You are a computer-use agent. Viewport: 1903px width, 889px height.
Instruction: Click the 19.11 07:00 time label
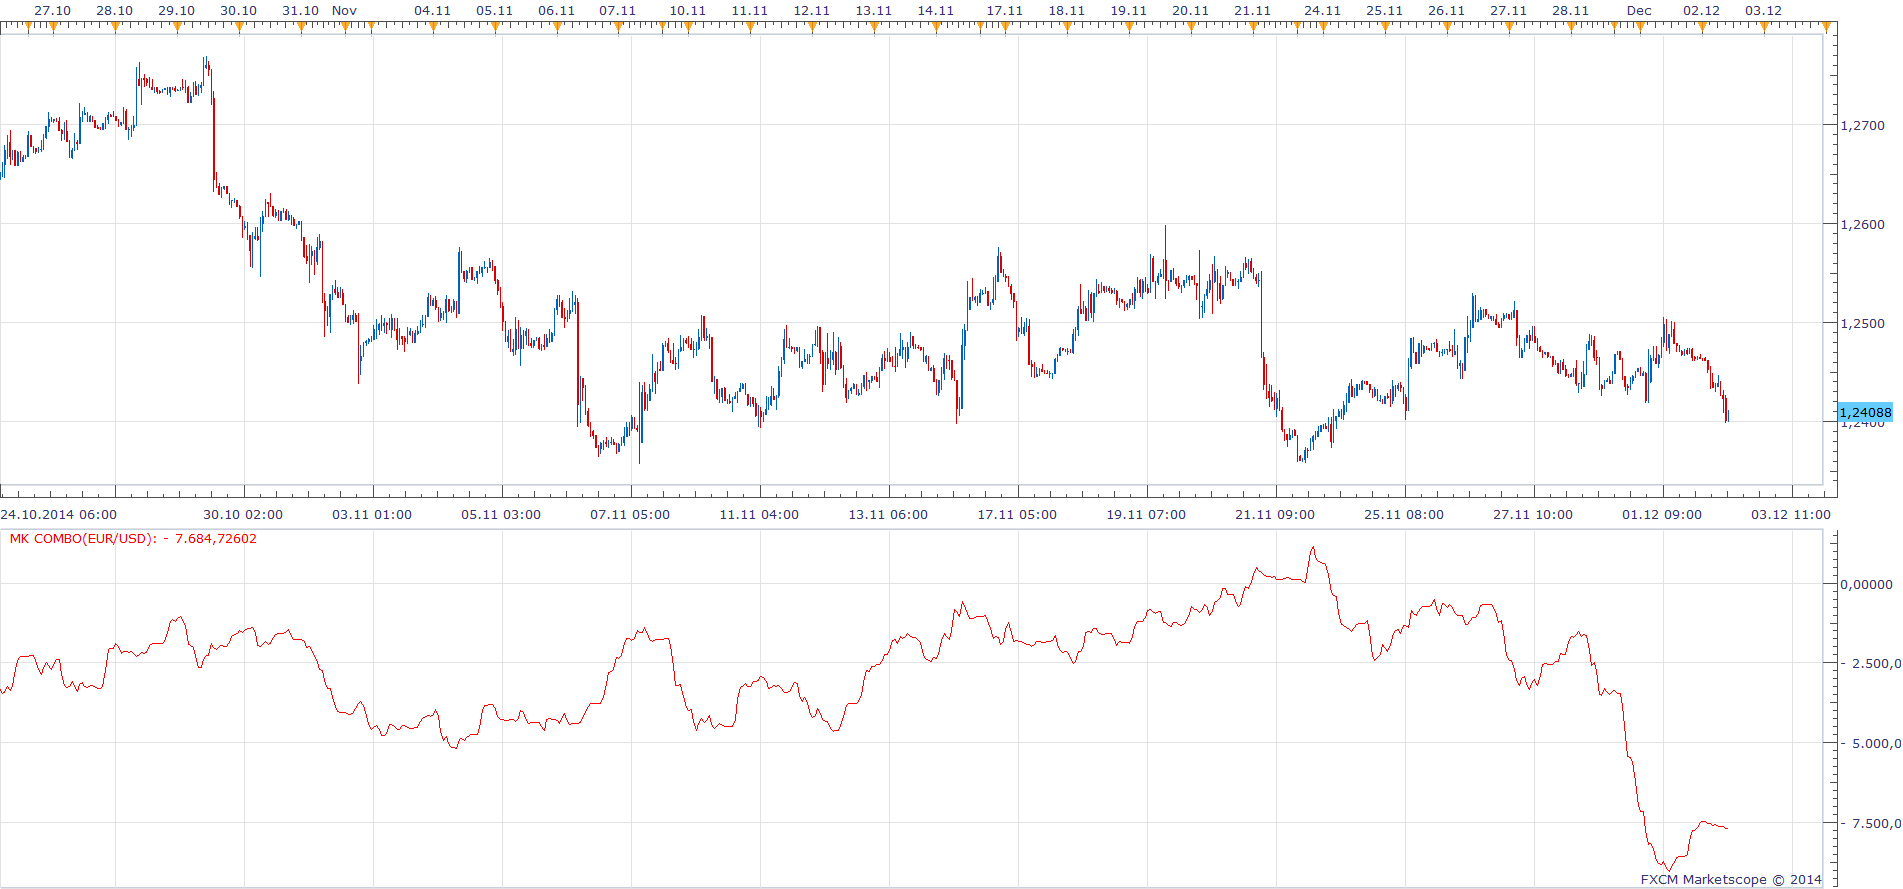coord(1146,515)
